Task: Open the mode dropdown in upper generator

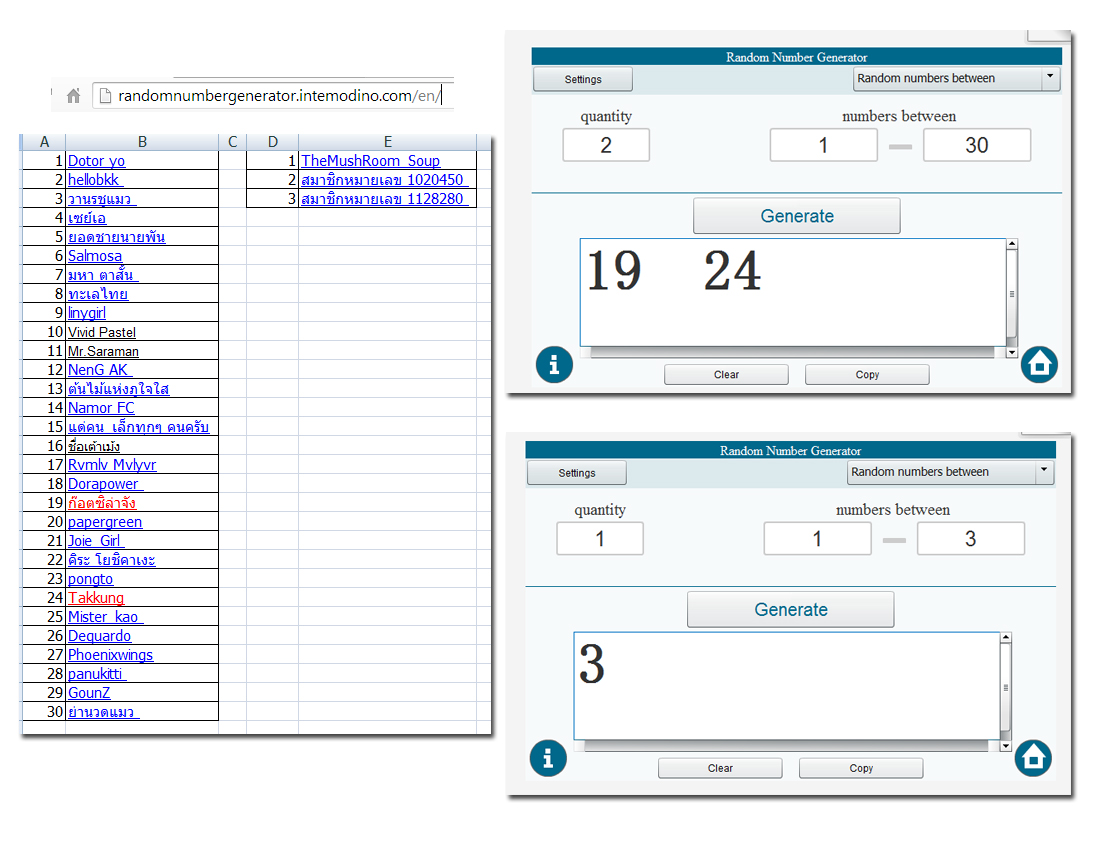Action: pyautogui.click(x=957, y=79)
